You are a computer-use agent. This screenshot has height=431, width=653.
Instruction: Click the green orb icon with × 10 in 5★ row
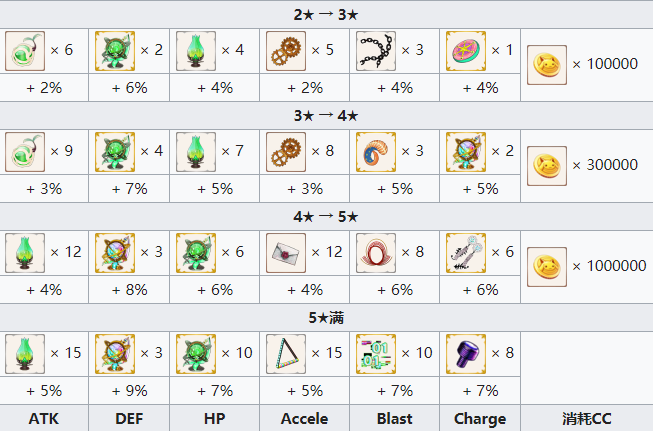196,354
